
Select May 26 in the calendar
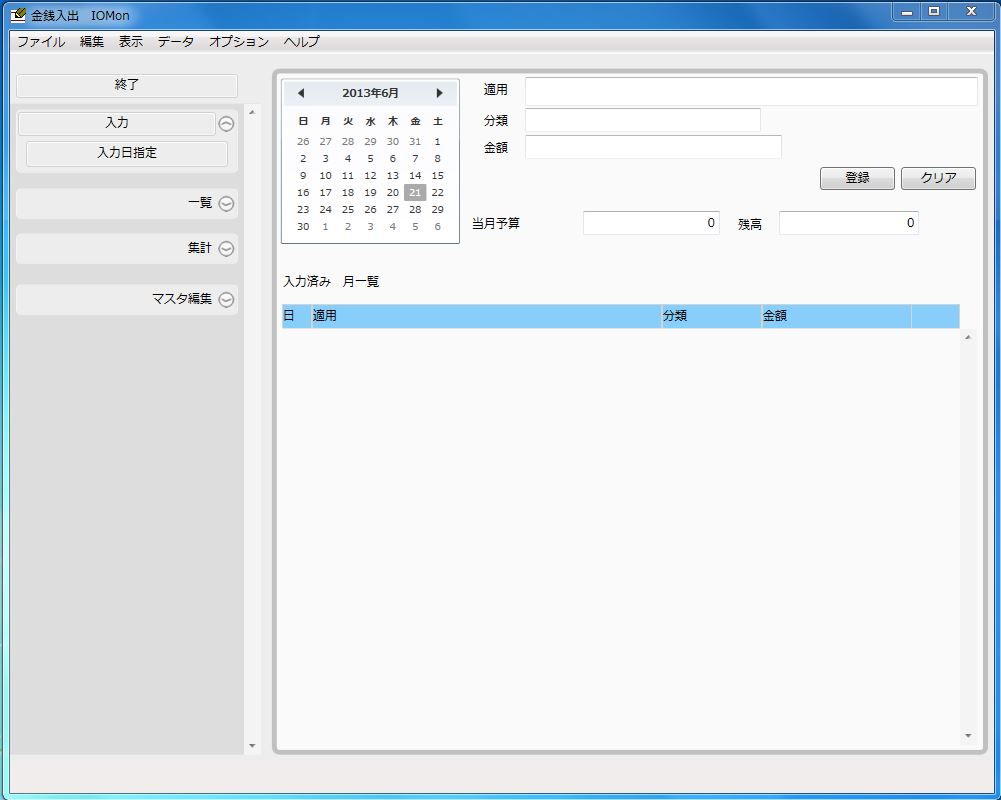coord(303,142)
